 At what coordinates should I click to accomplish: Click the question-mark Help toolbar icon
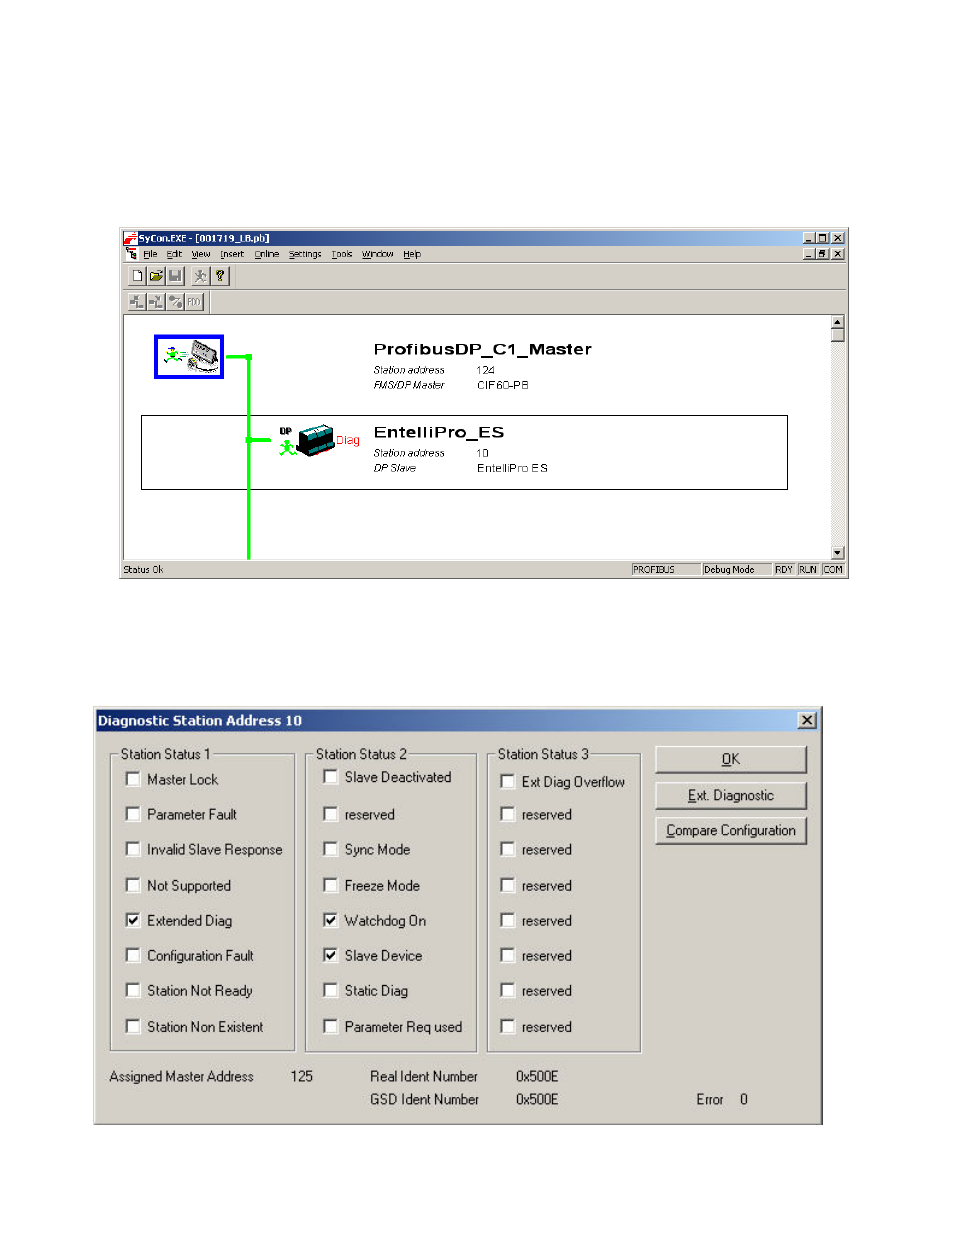point(220,276)
